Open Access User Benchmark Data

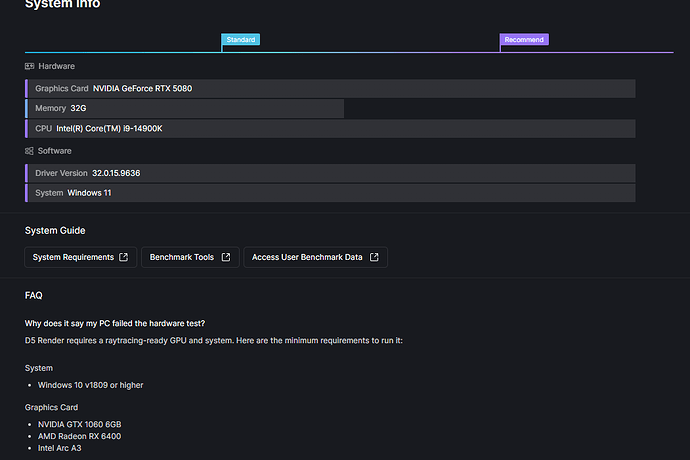[x=316, y=257]
